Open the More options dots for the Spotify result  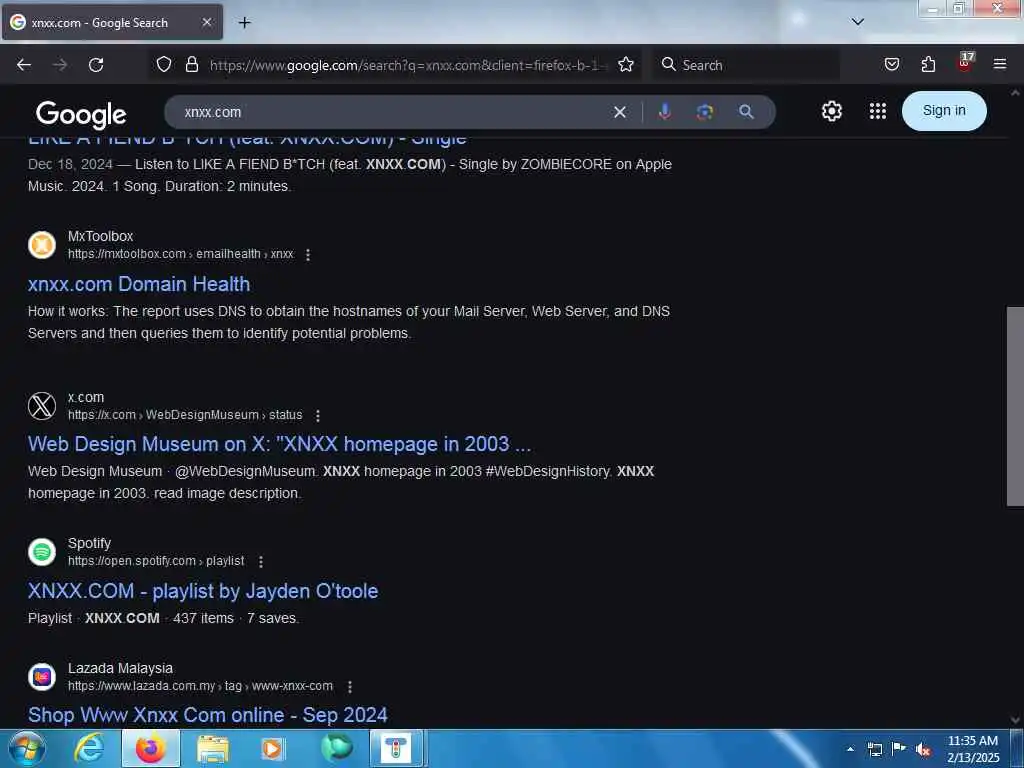pos(261,562)
